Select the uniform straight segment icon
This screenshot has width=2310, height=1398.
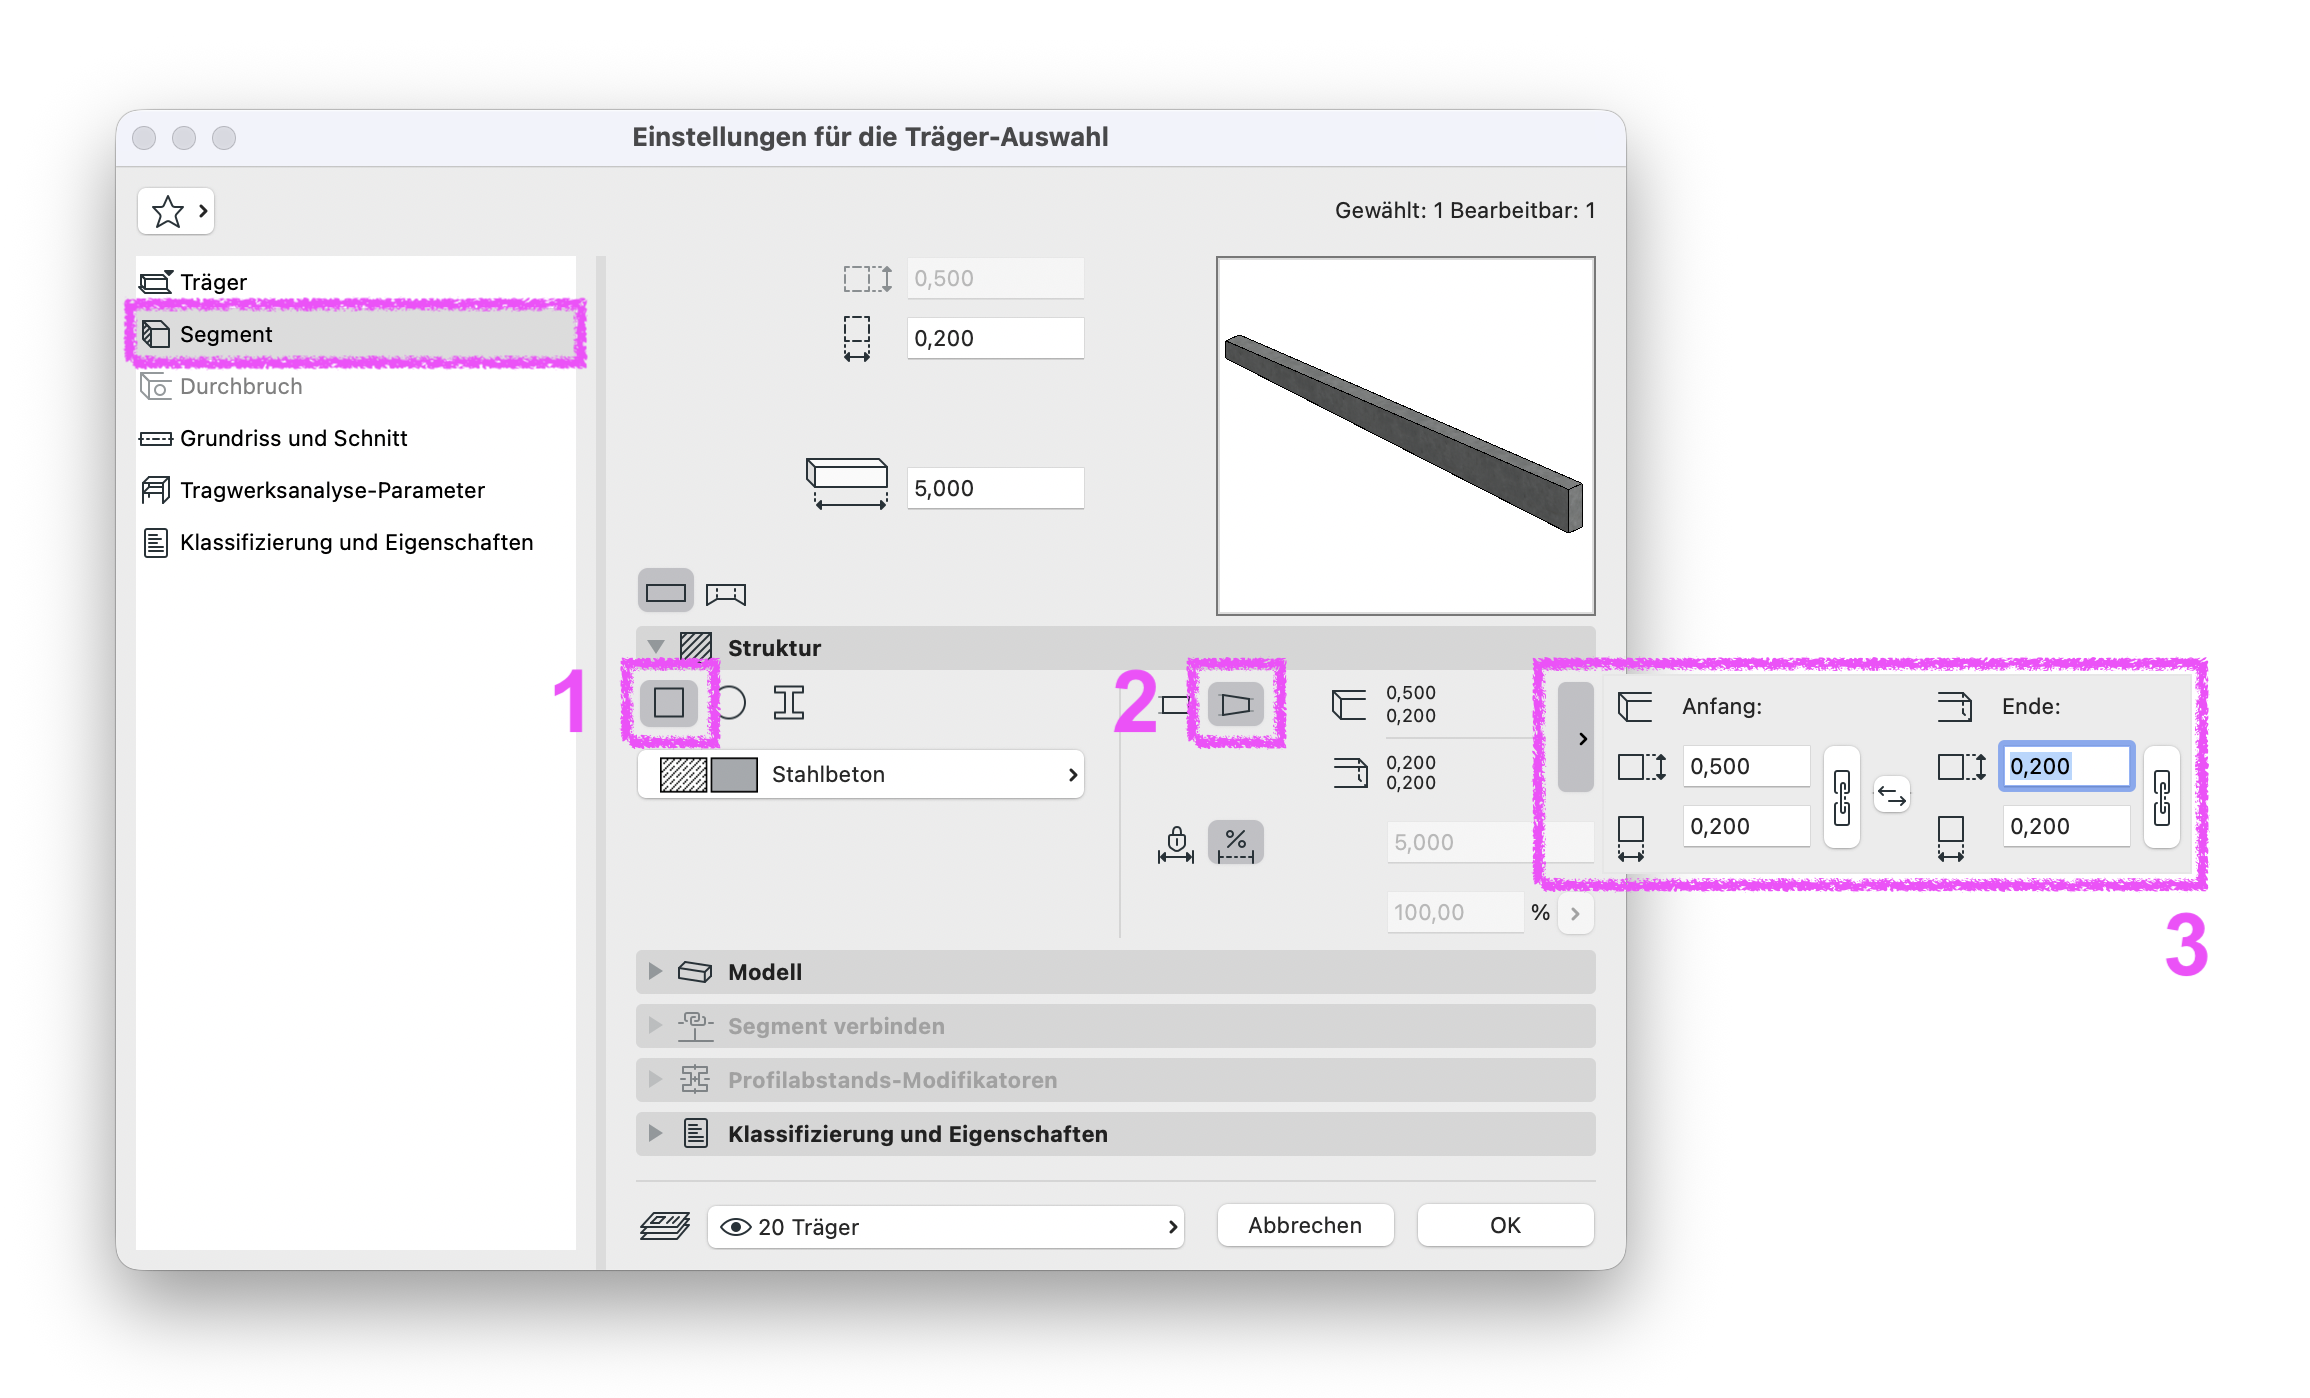tap(1174, 705)
